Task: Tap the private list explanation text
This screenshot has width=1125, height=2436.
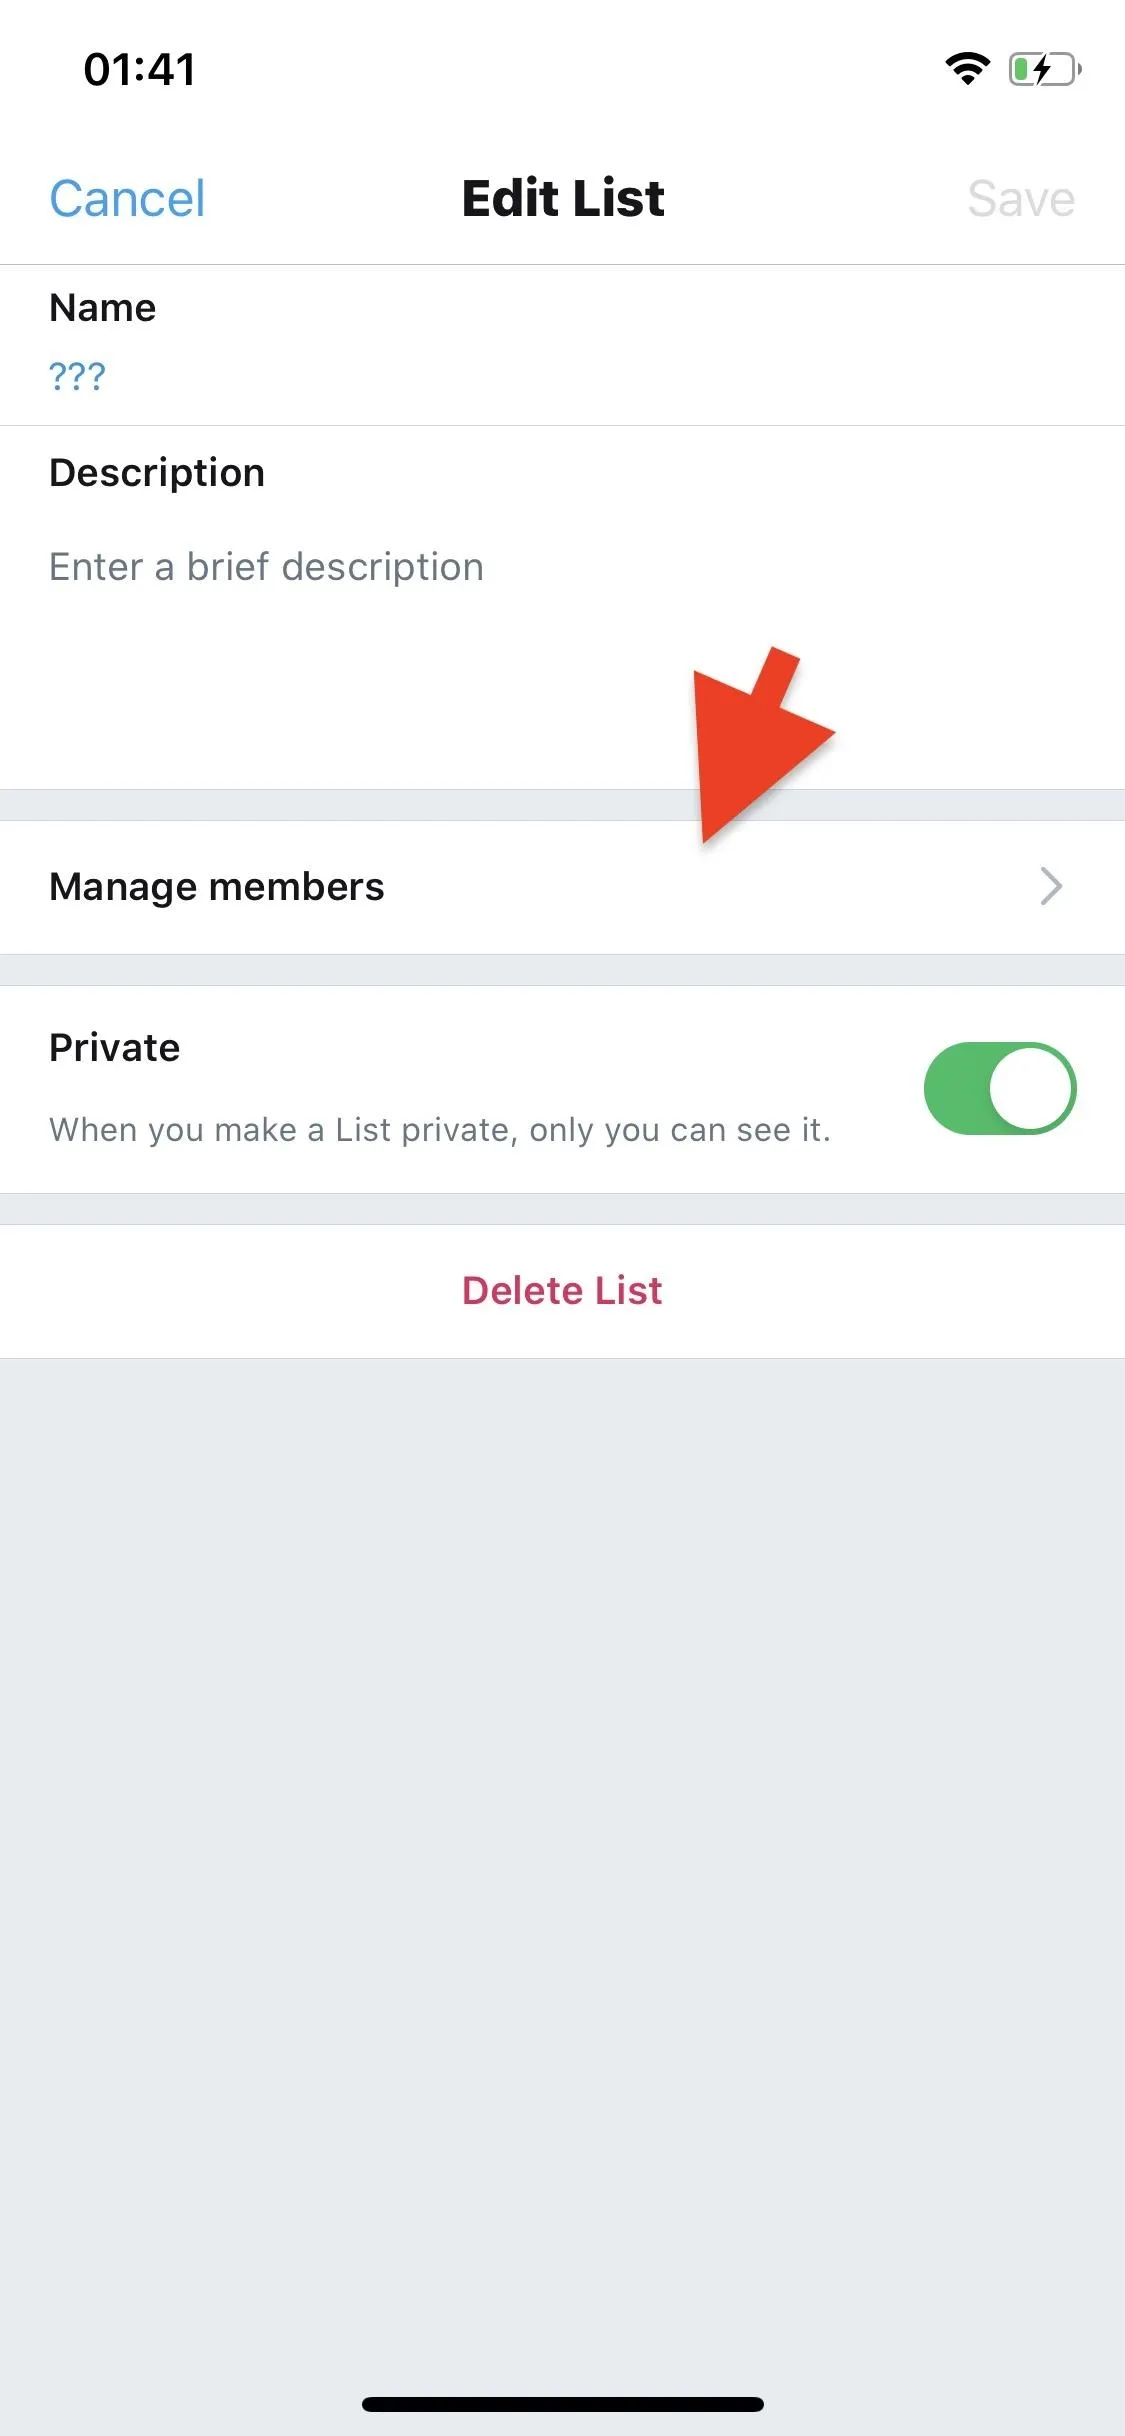Action: point(440,1130)
